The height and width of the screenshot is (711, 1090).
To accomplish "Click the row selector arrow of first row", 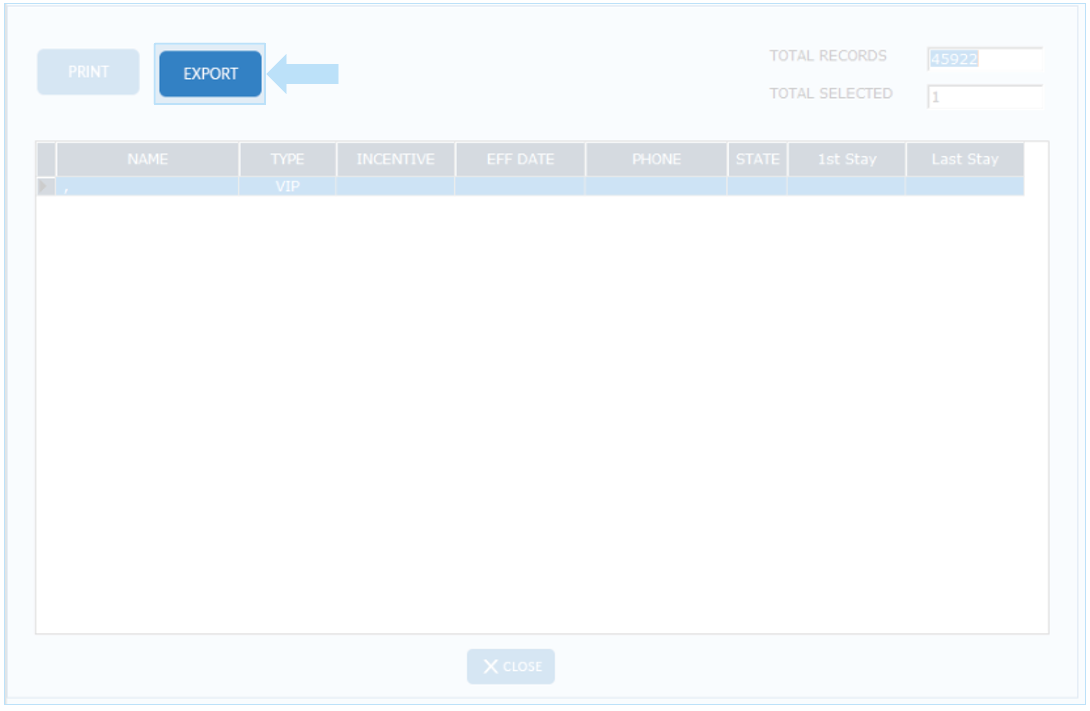I will pyautogui.click(x=45, y=186).
